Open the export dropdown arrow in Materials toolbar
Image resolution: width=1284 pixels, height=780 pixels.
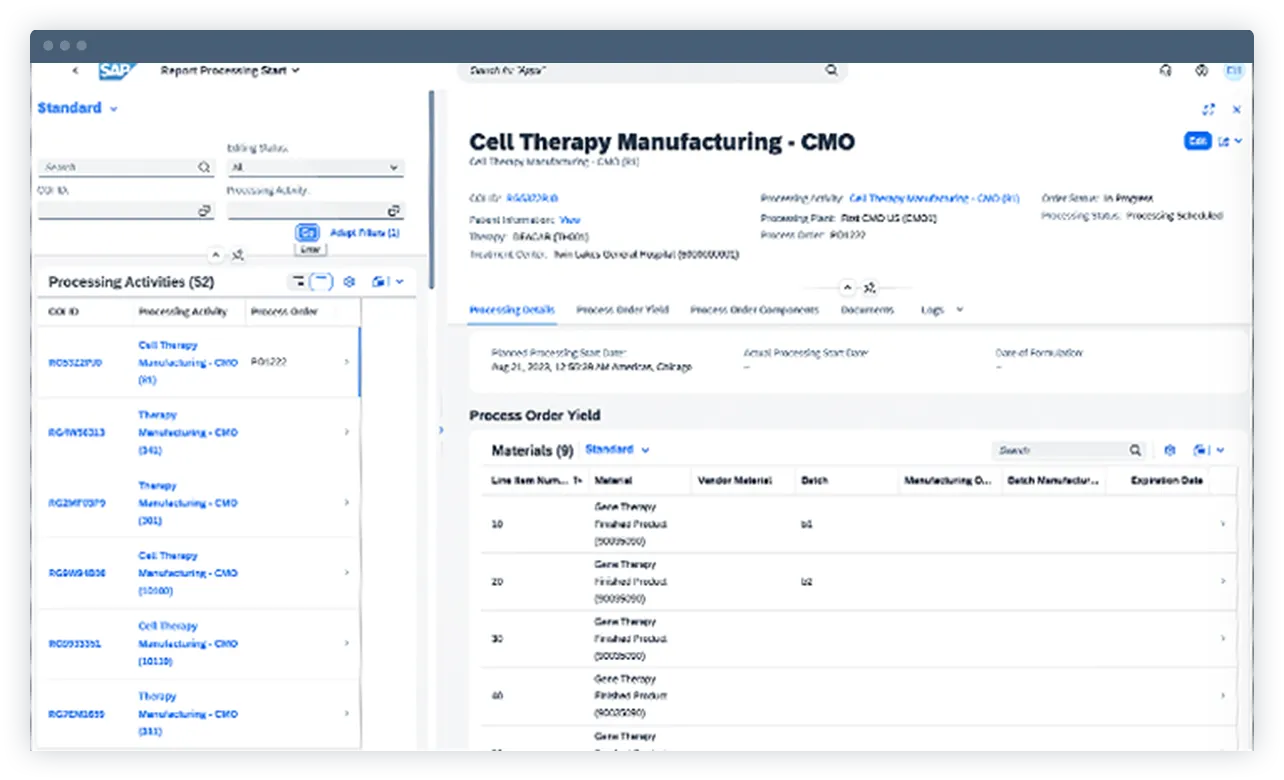pyautogui.click(x=1220, y=450)
